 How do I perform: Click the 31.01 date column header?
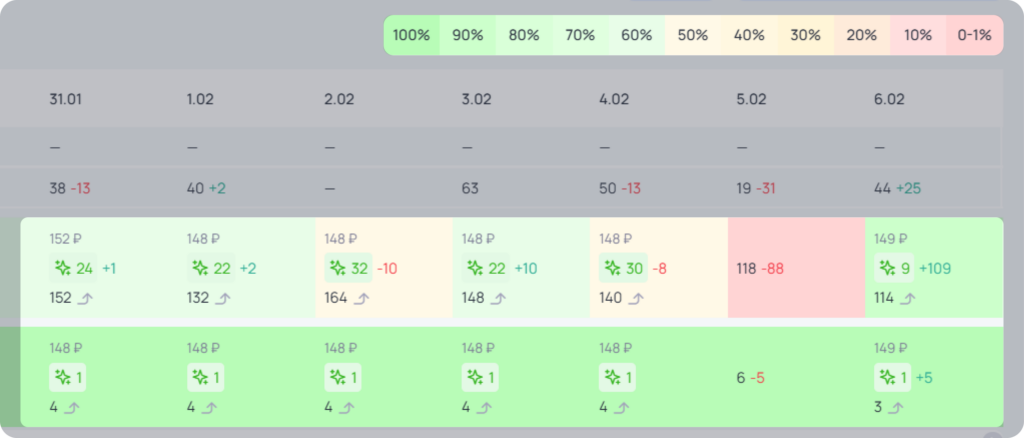tap(66, 99)
